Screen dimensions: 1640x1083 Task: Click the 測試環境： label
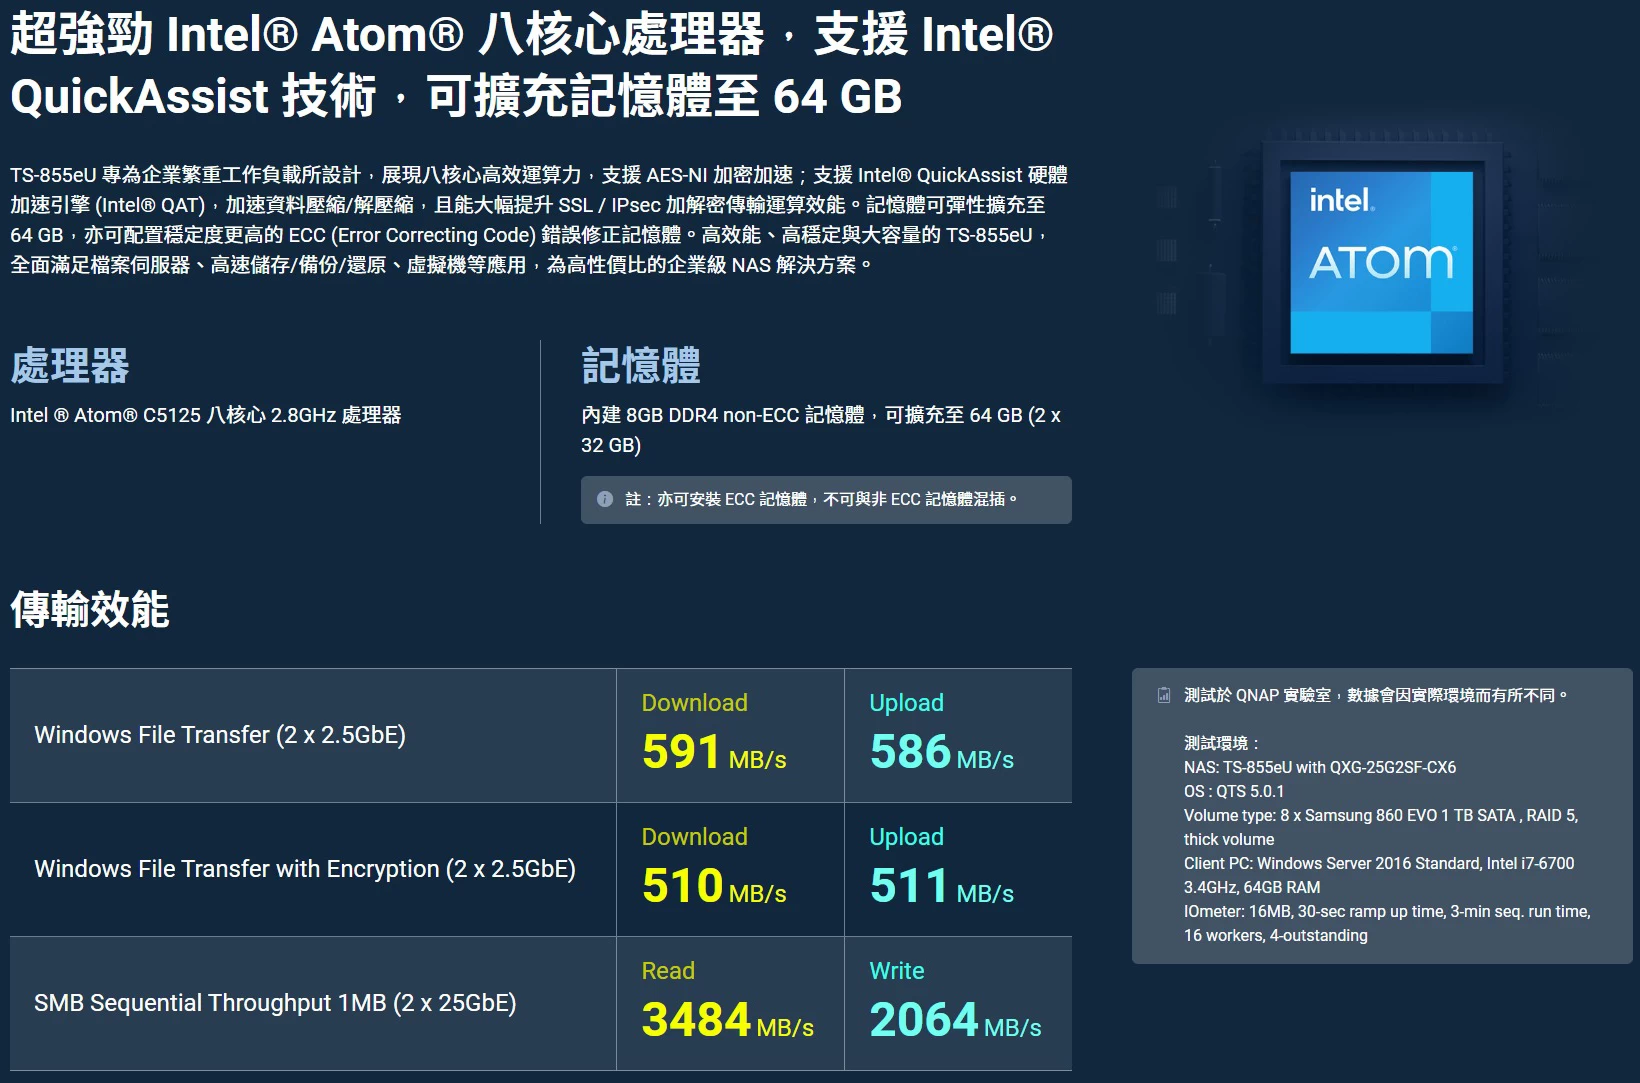click(x=1222, y=743)
